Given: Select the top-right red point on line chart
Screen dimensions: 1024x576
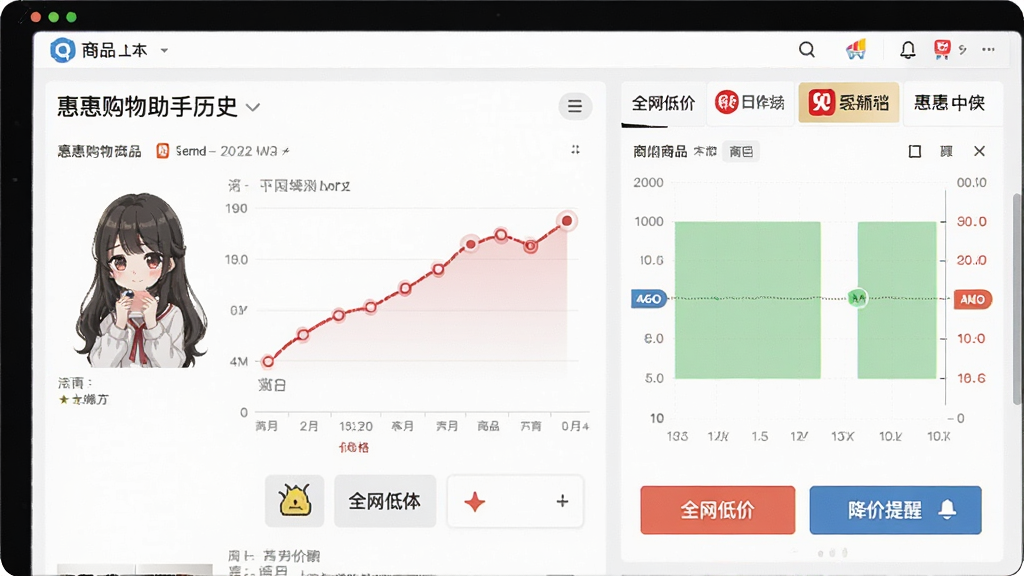Looking at the screenshot, I should pos(567,221).
